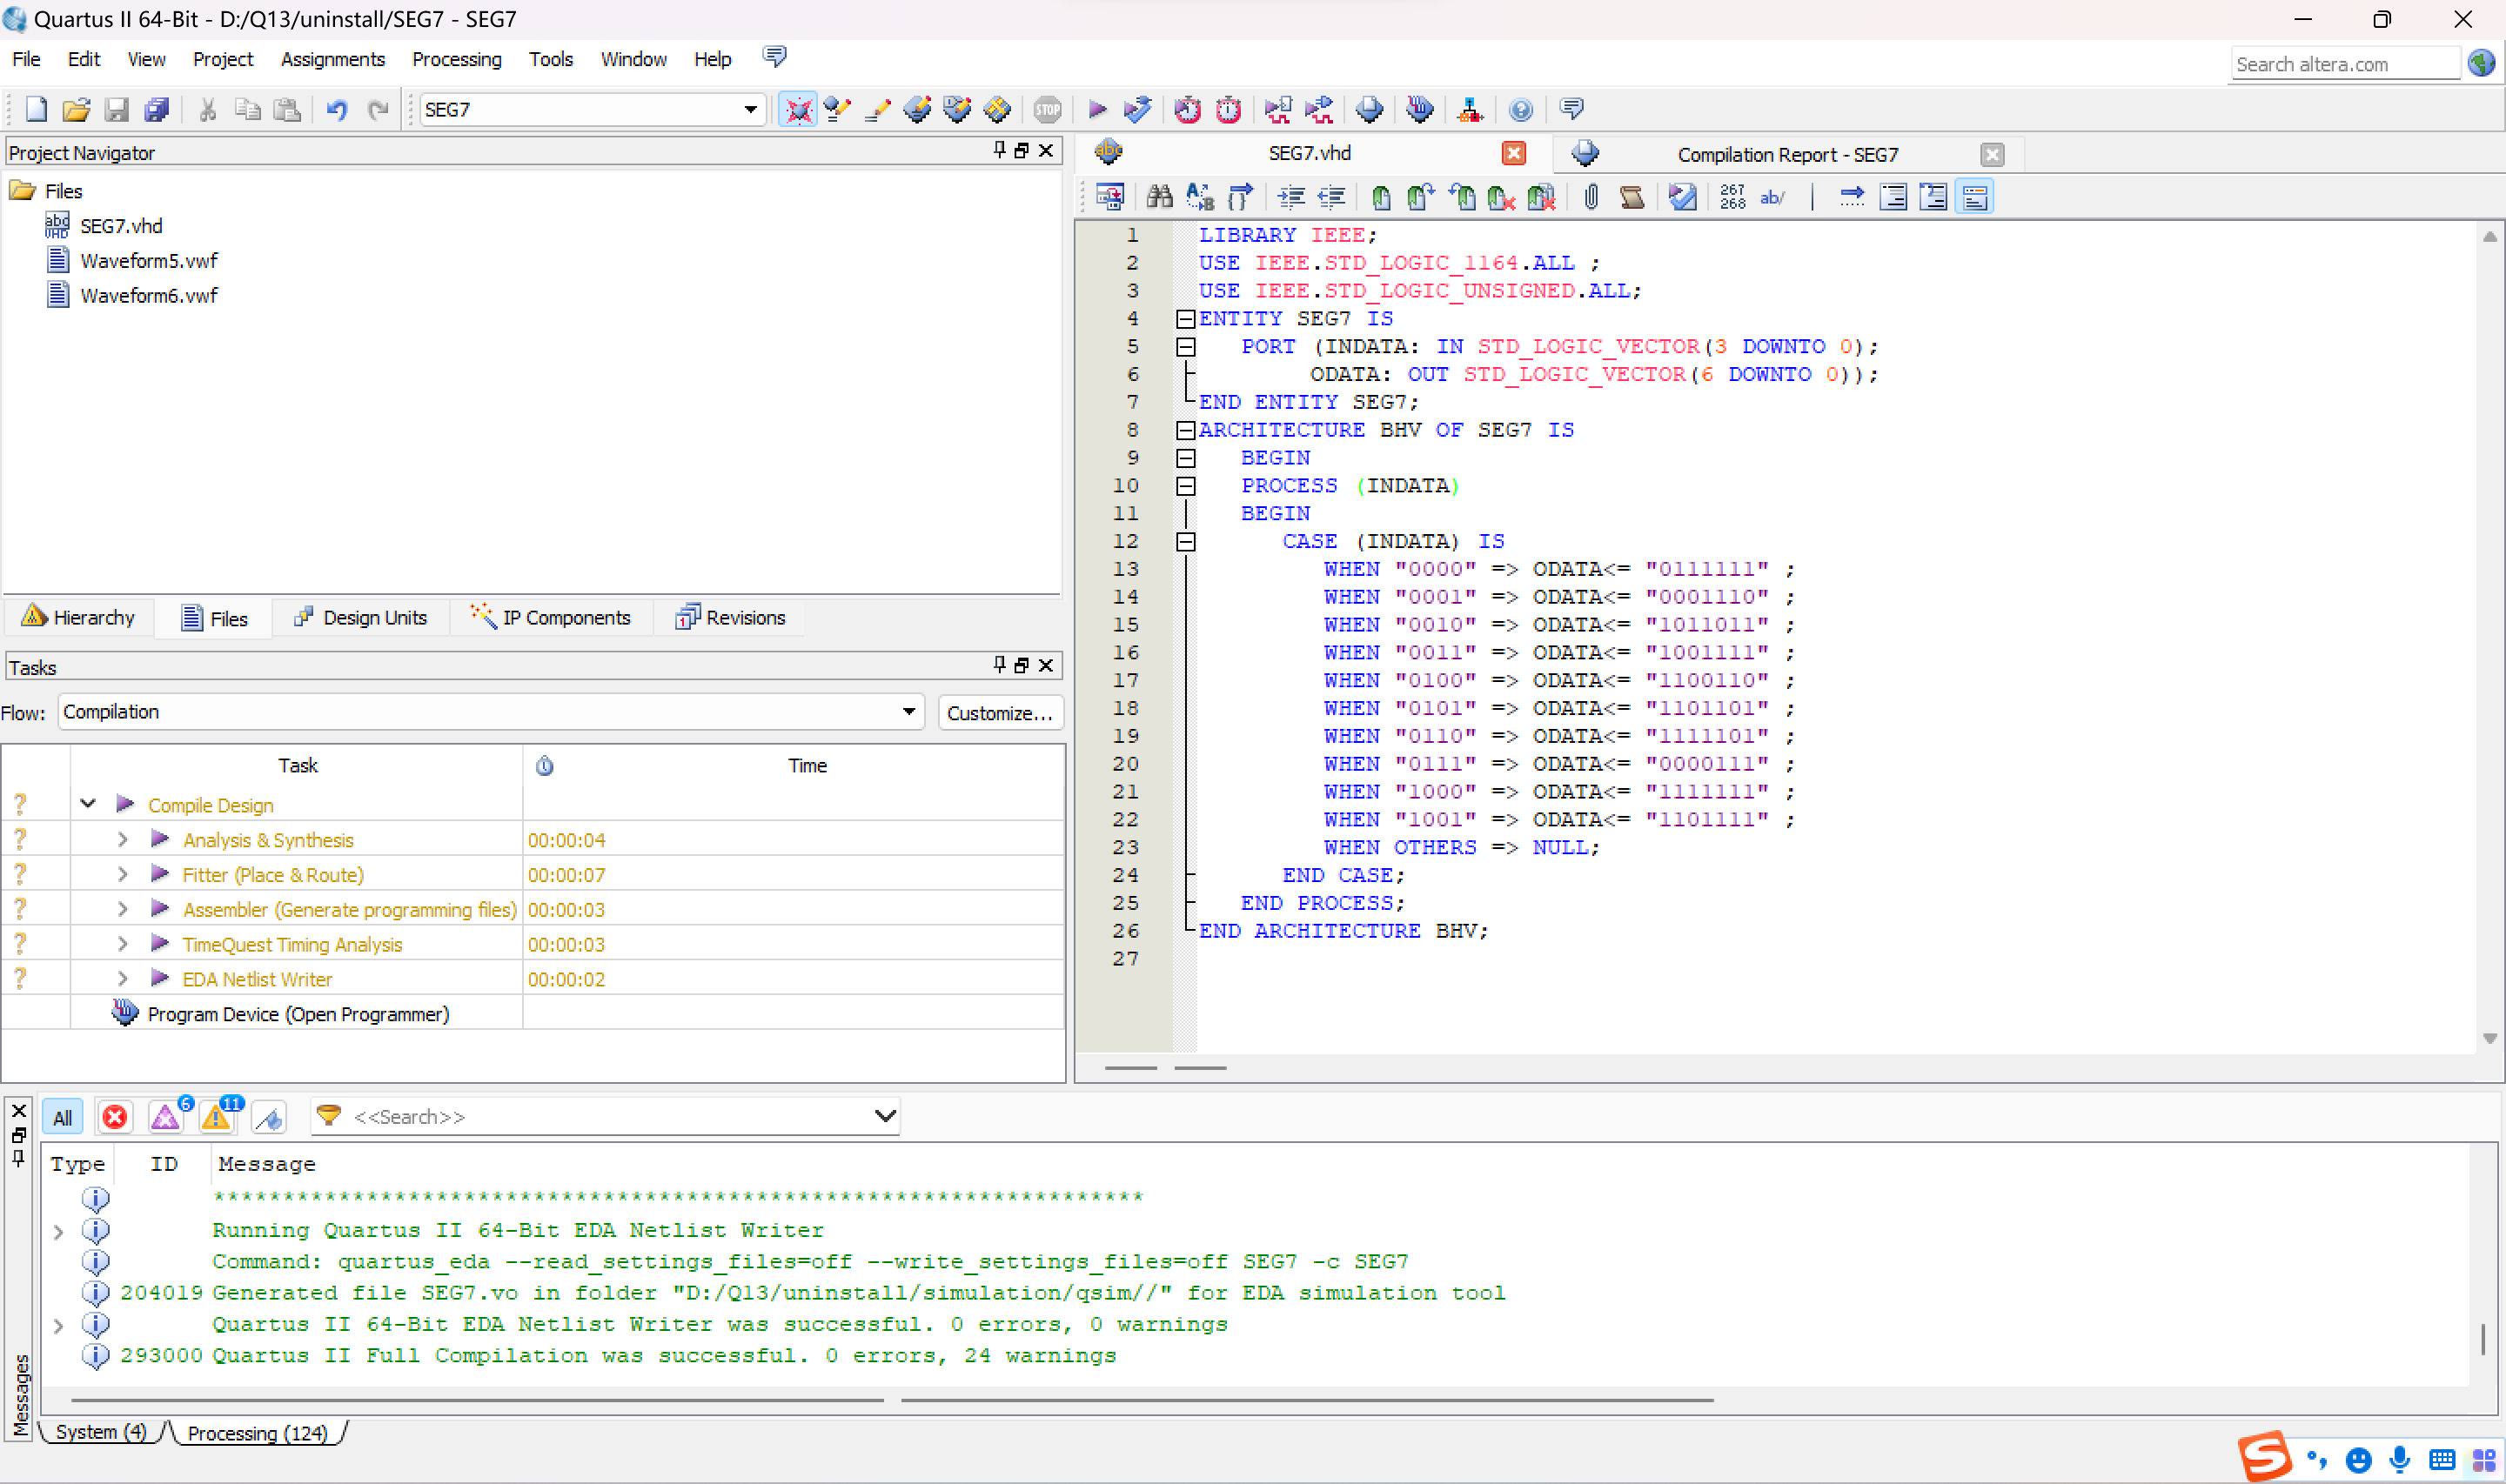Screen dimensions: 2506x1484
Task: Expand the Analysis & Synthesis task
Action: (x=122, y=840)
